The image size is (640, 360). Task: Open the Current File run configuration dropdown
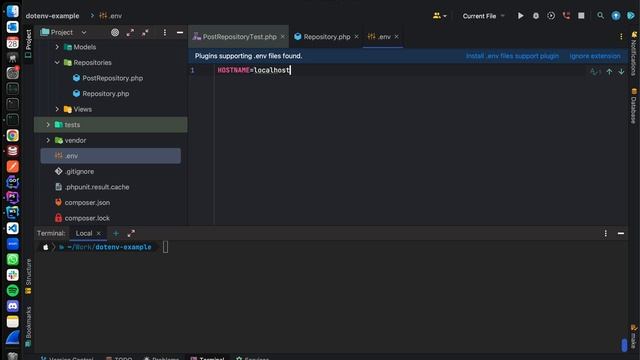(x=484, y=16)
